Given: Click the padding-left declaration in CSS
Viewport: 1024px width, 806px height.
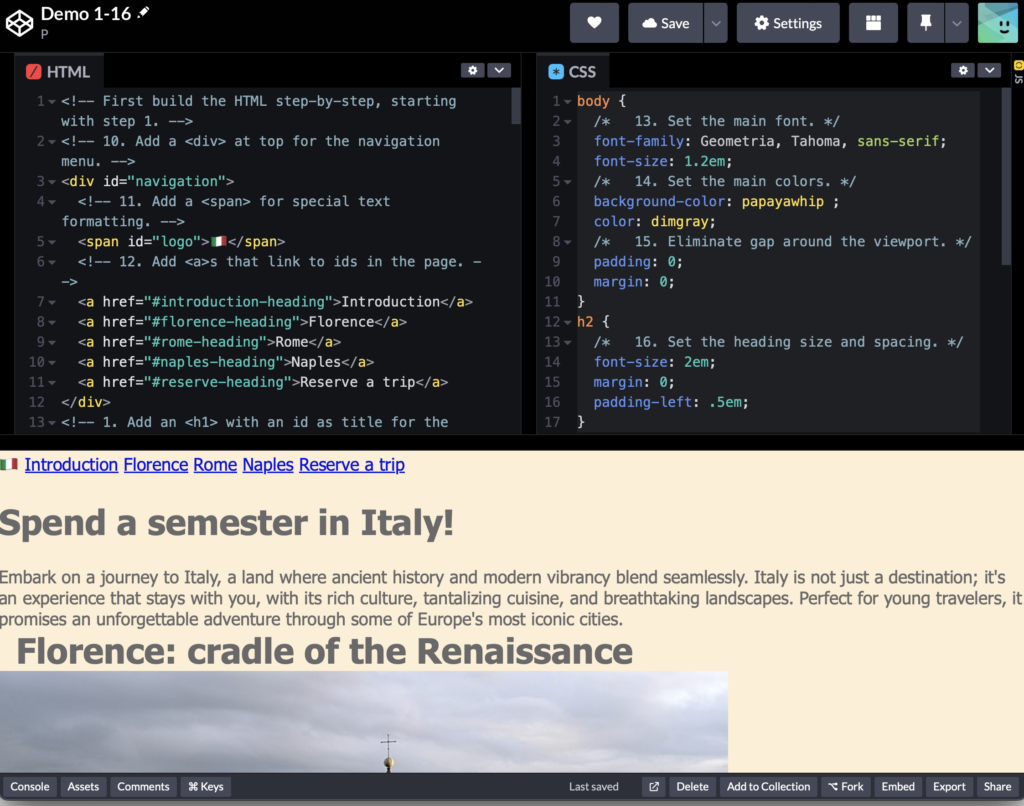Looking at the screenshot, I should (x=670, y=402).
